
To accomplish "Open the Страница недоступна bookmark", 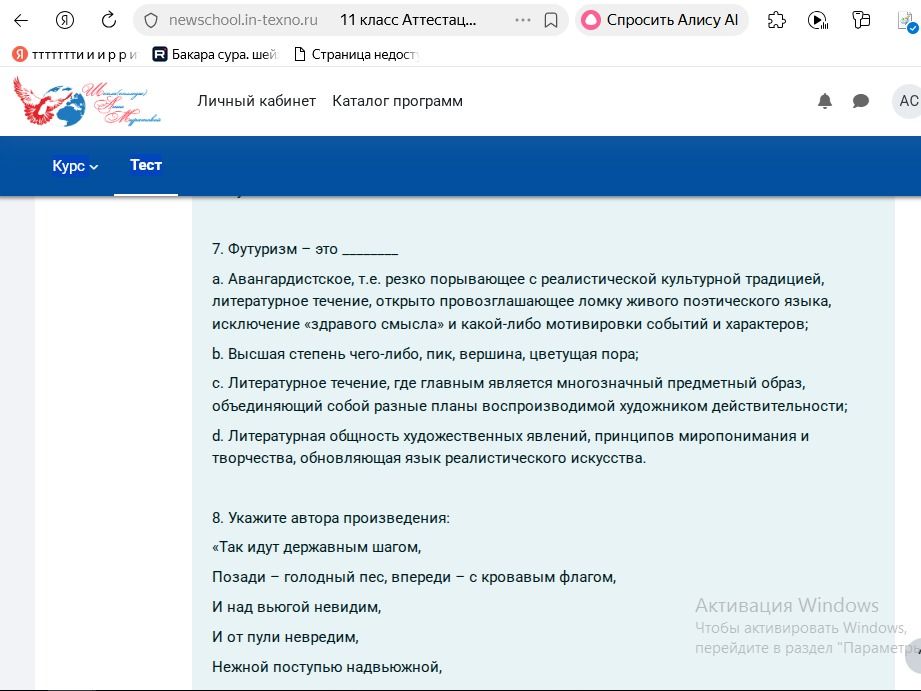I will coord(356,55).
